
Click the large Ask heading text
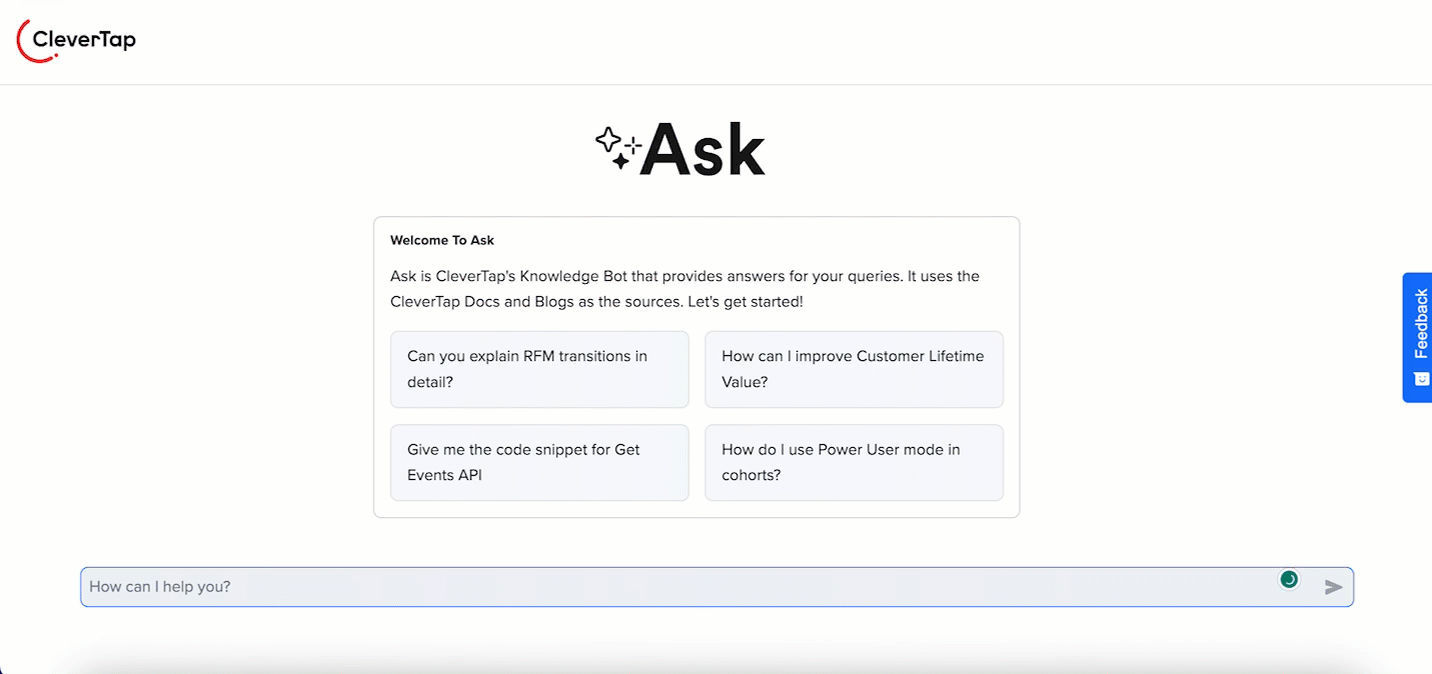pyautogui.click(x=702, y=150)
